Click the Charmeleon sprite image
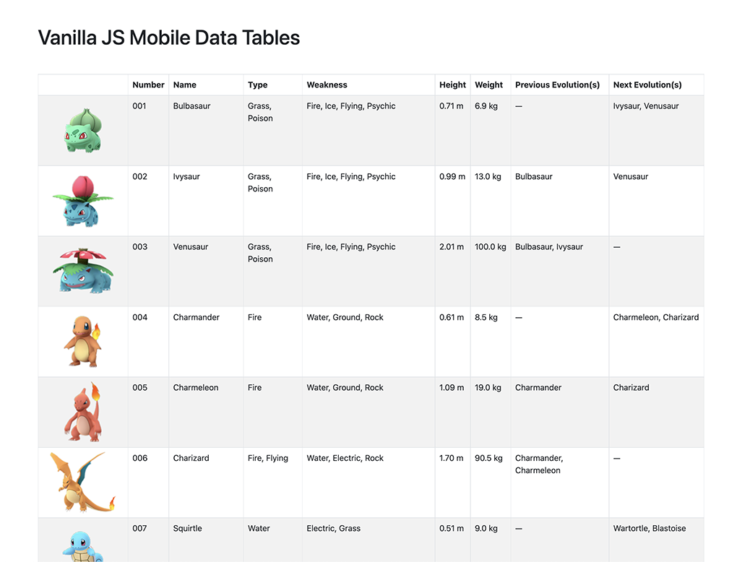The height and width of the screenshot is (562, 750). coord(83,412)
